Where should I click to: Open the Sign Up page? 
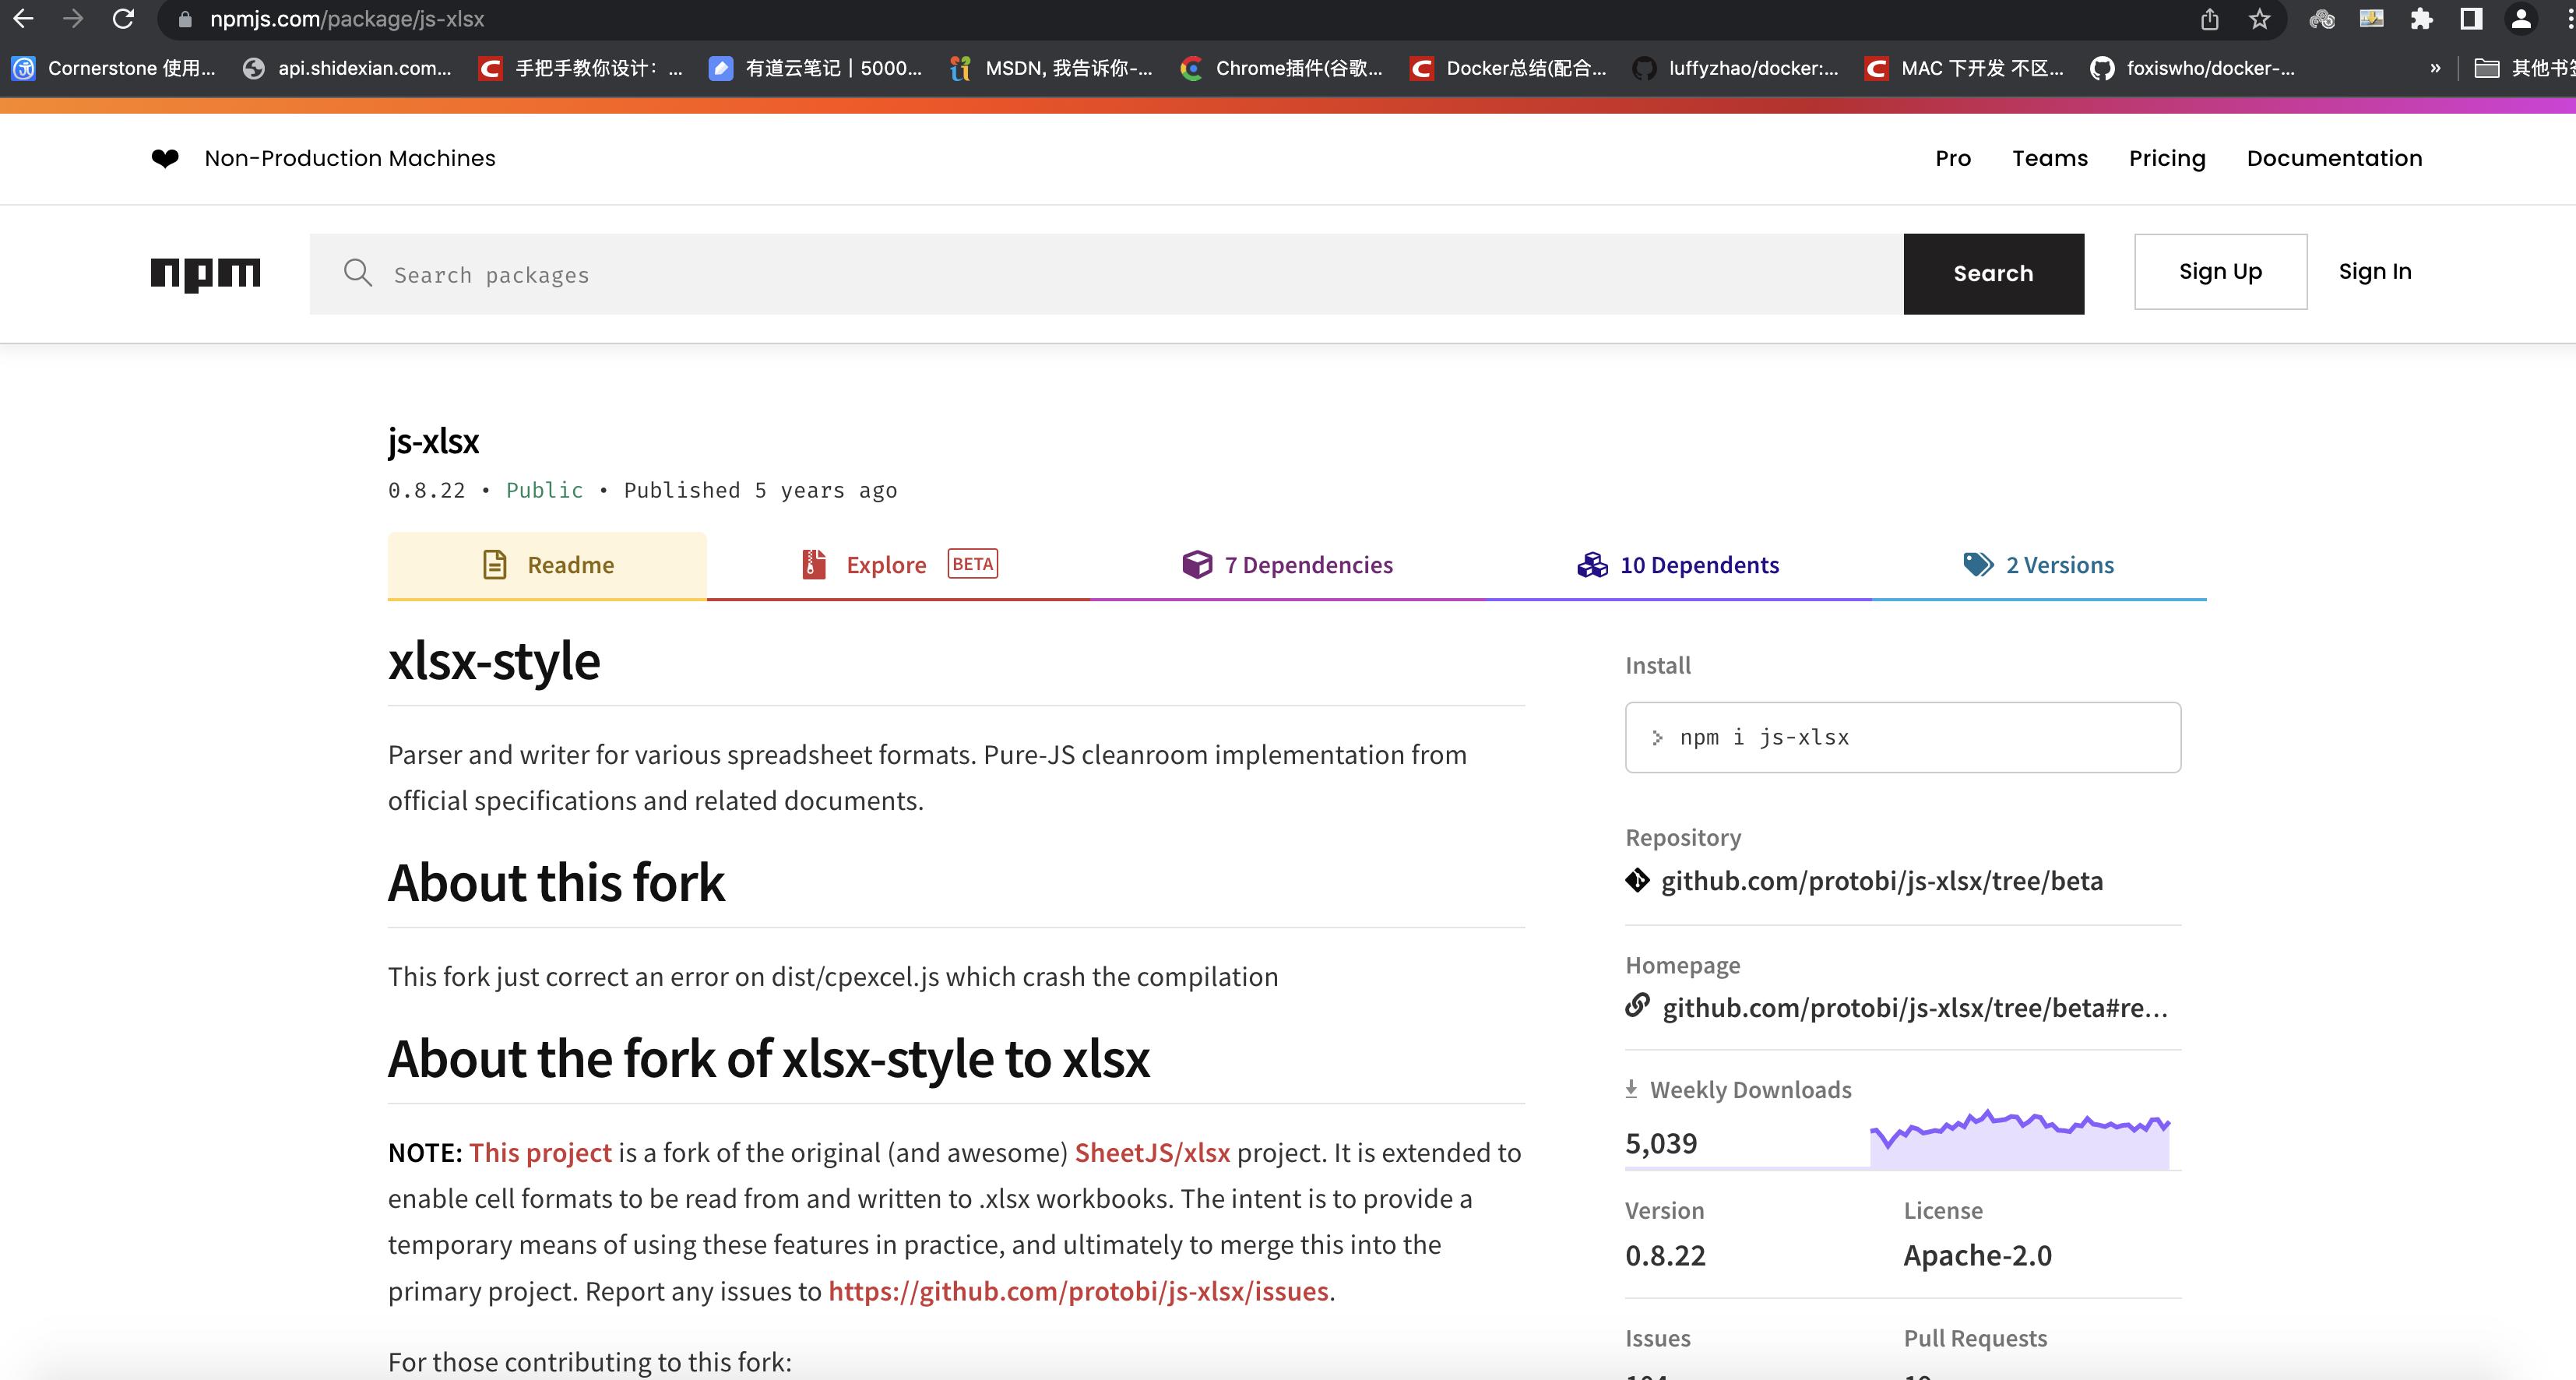[x=2220, y=271]
